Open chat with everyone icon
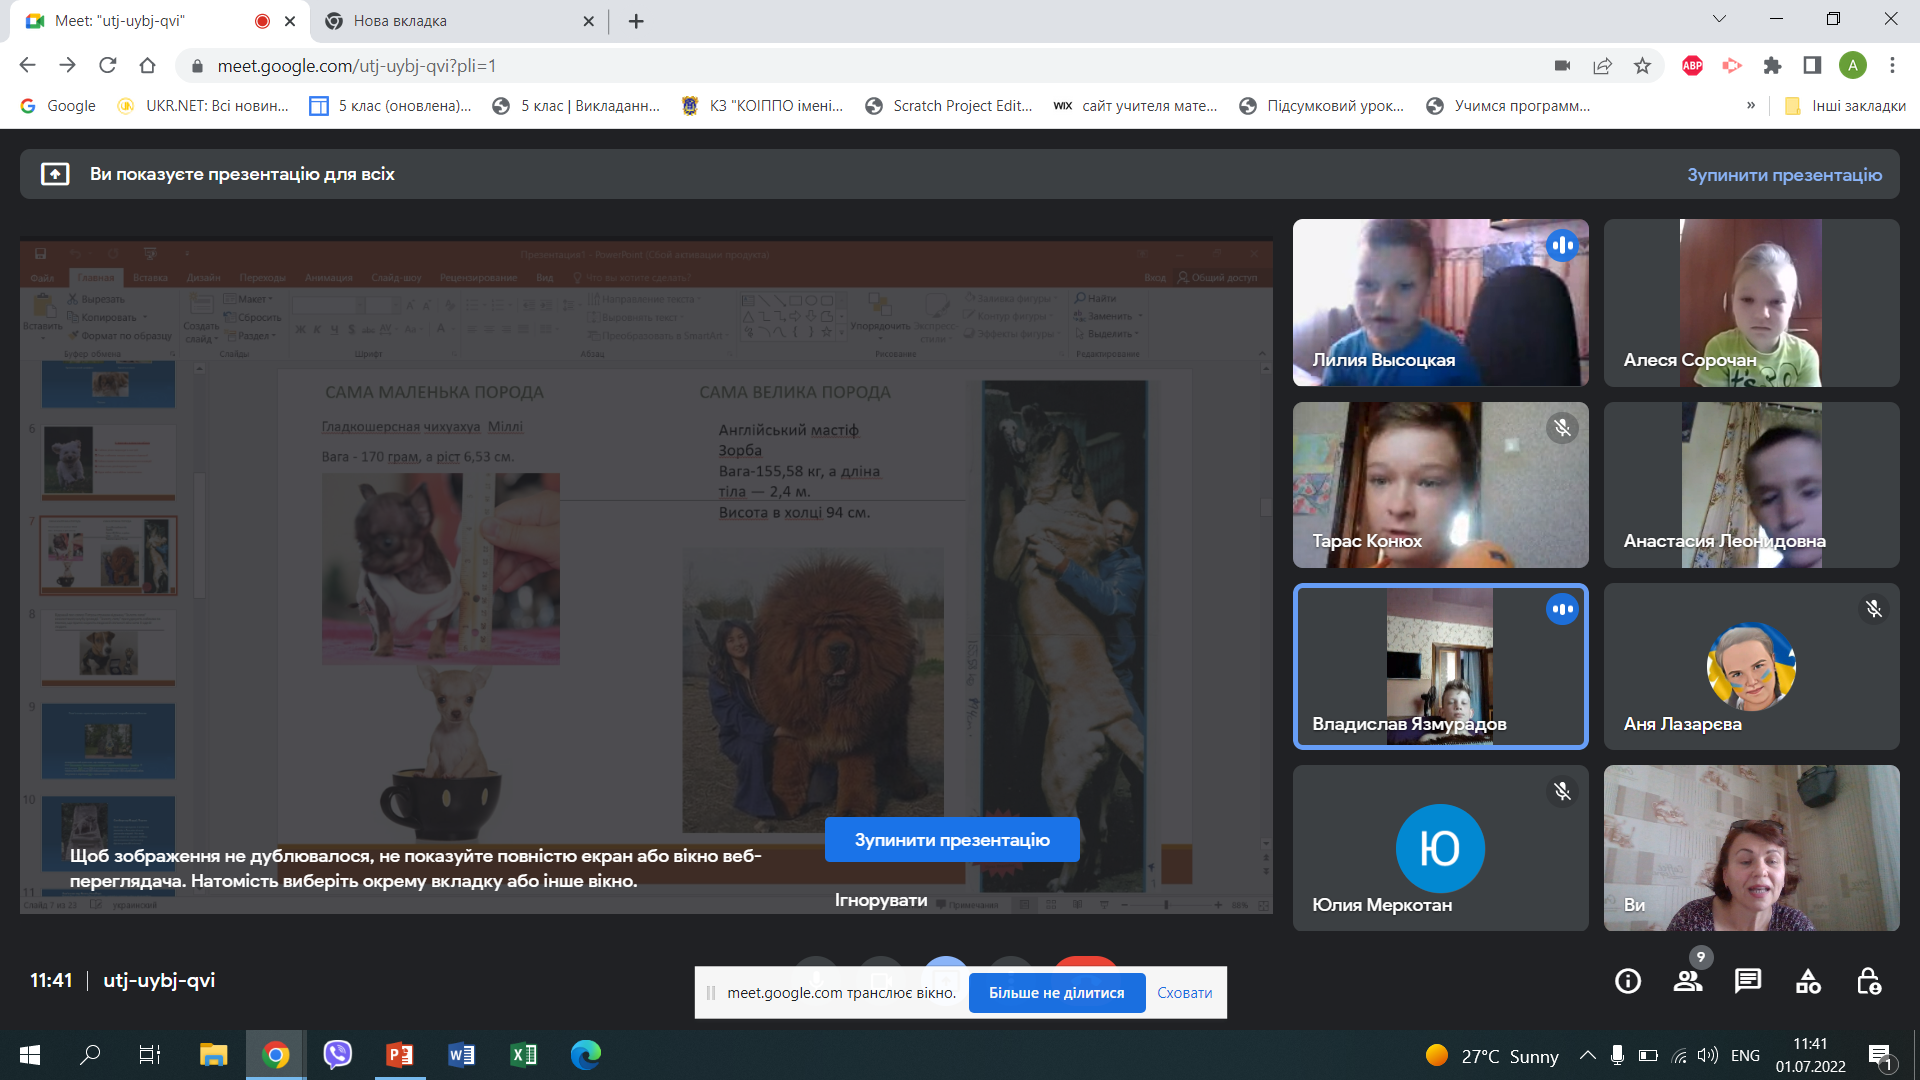The width and height of the screenshot is (1920, 1080). pyautogui.click(x=1748, y=981)
